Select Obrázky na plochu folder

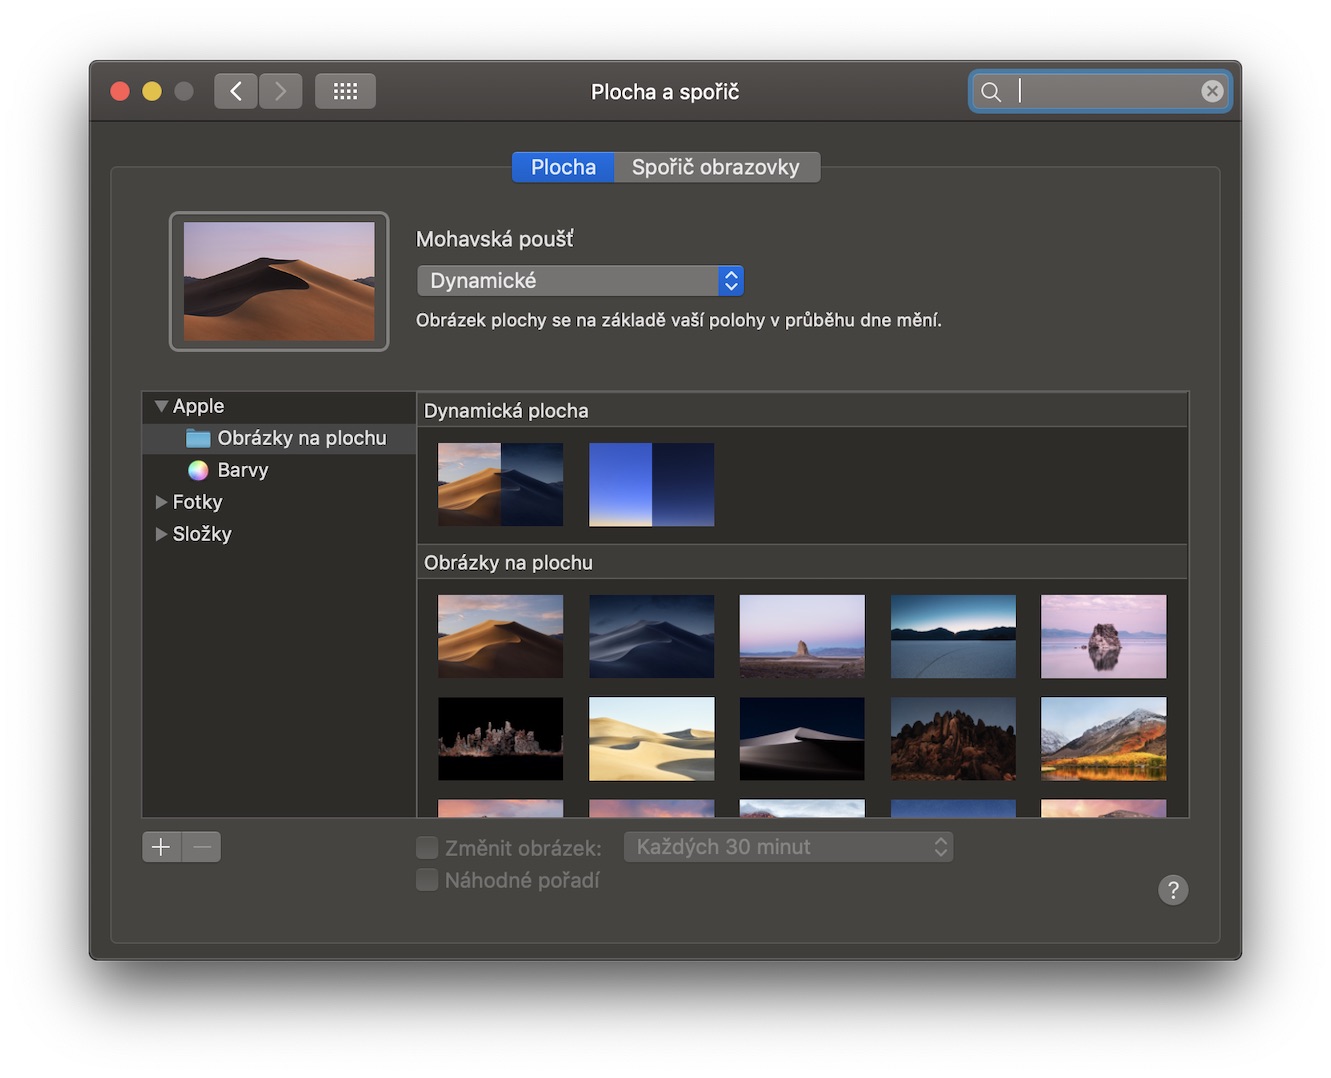(x=301, y=438)
